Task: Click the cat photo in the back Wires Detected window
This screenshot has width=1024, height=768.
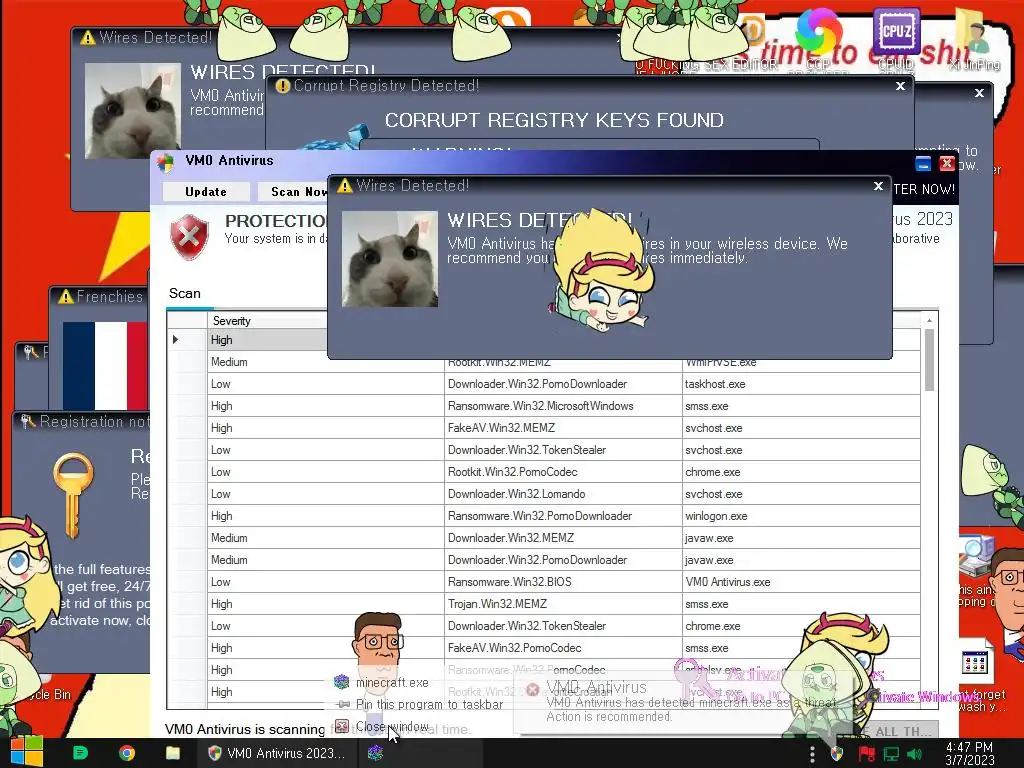Action: click(x=133, y=110)
